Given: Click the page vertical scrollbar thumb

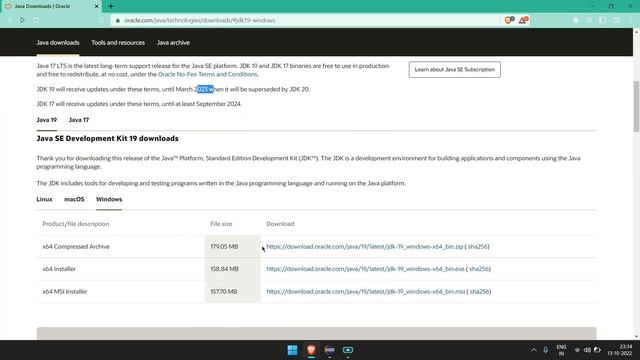Looking at the screenshot, I should tap(636, 106).
